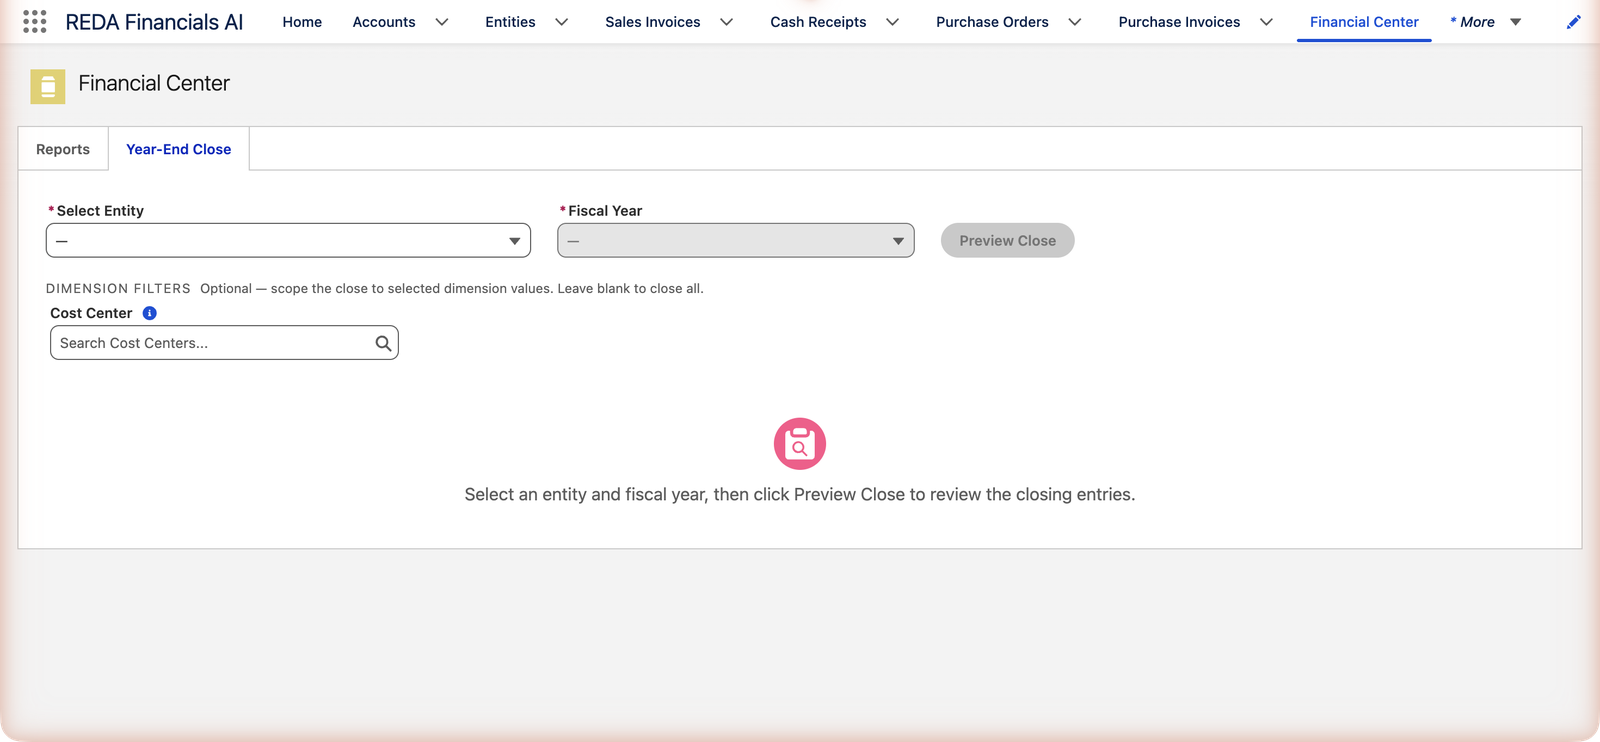Open the Select Entity dropdown

tap(288, 241)
